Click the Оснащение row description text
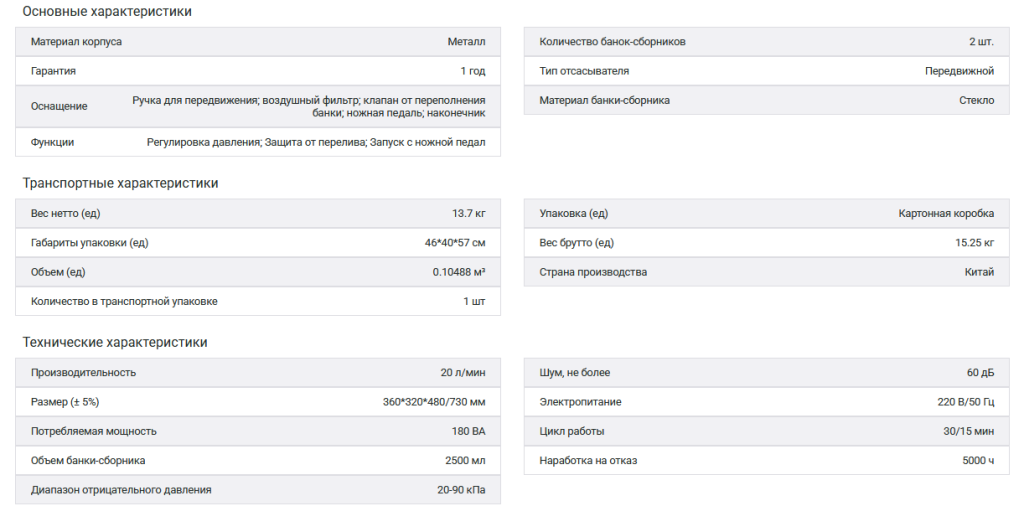Image resolution: width=1024 pixels, height=506 pixels. 308,106
